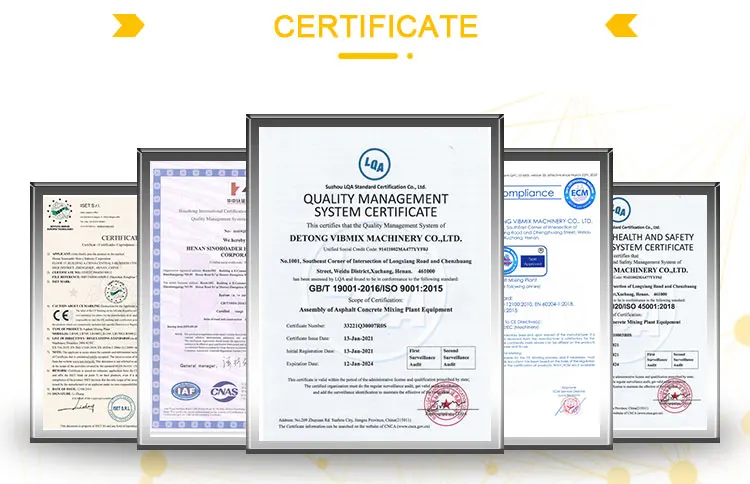Click the ISET star-circle logo at top
The width and height of the screenshot is (750, 484).
60,212
